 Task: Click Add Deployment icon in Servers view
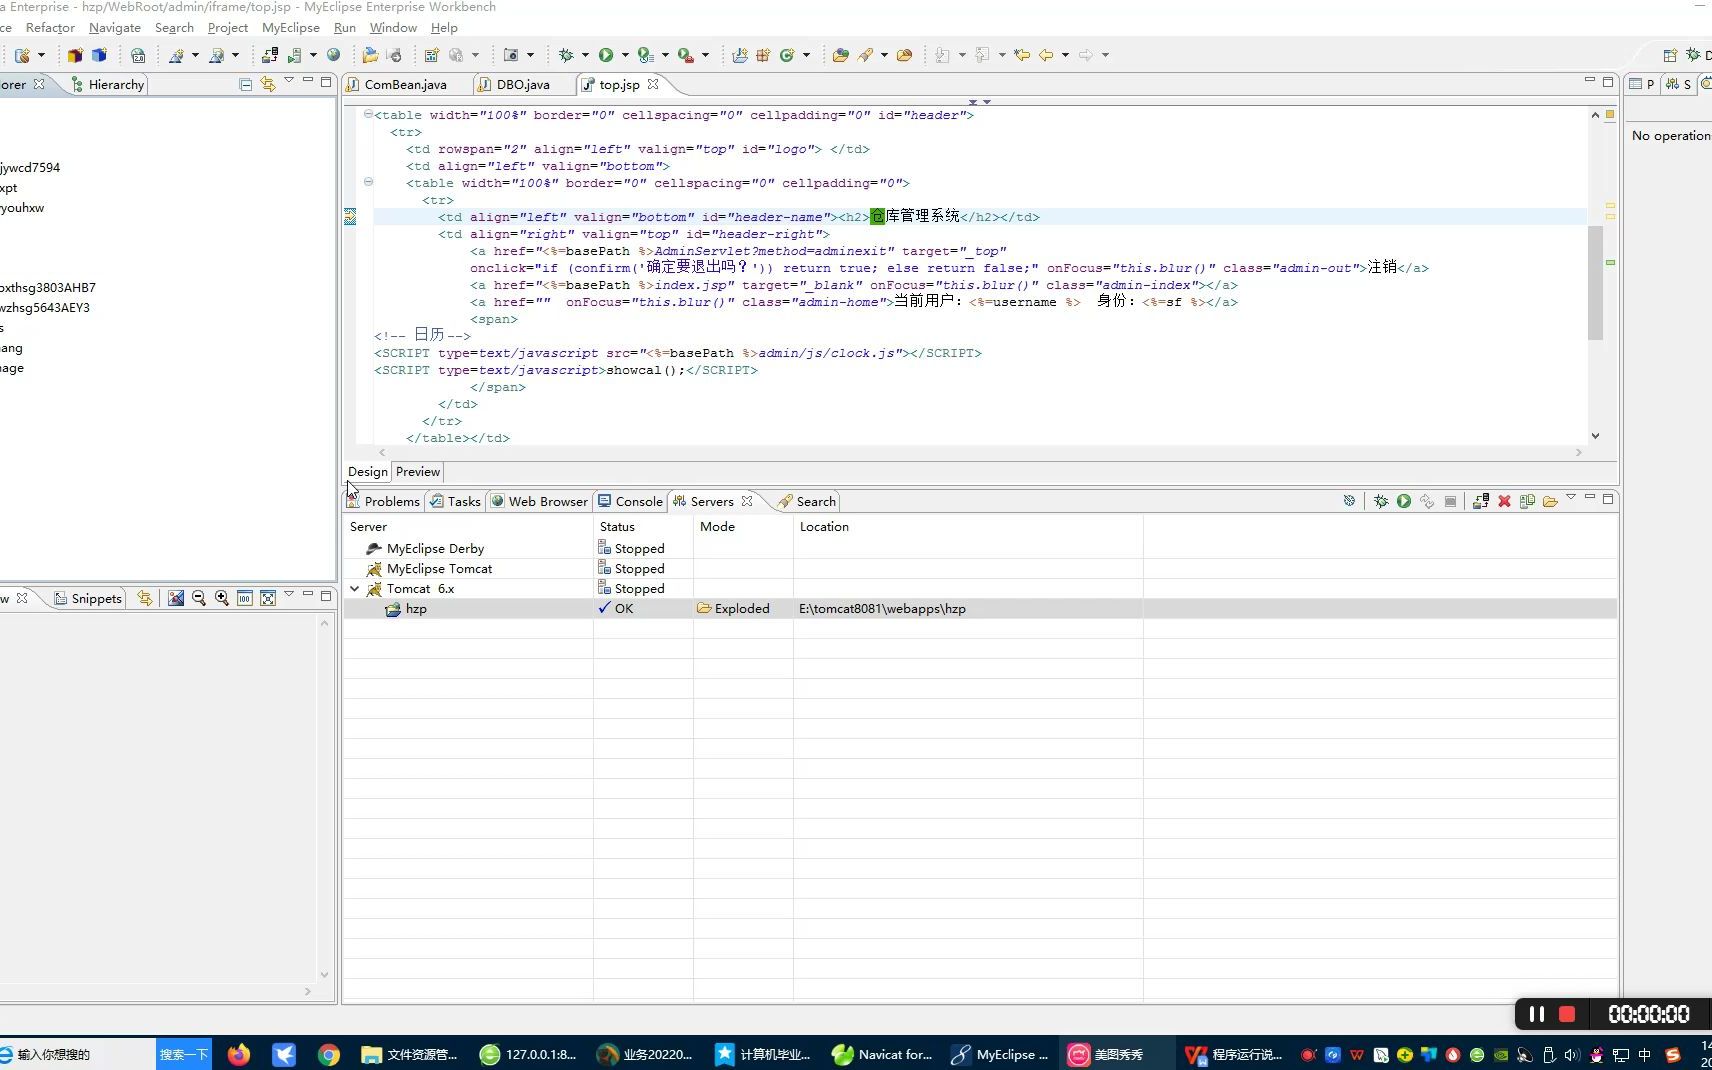click(1481, 501)
